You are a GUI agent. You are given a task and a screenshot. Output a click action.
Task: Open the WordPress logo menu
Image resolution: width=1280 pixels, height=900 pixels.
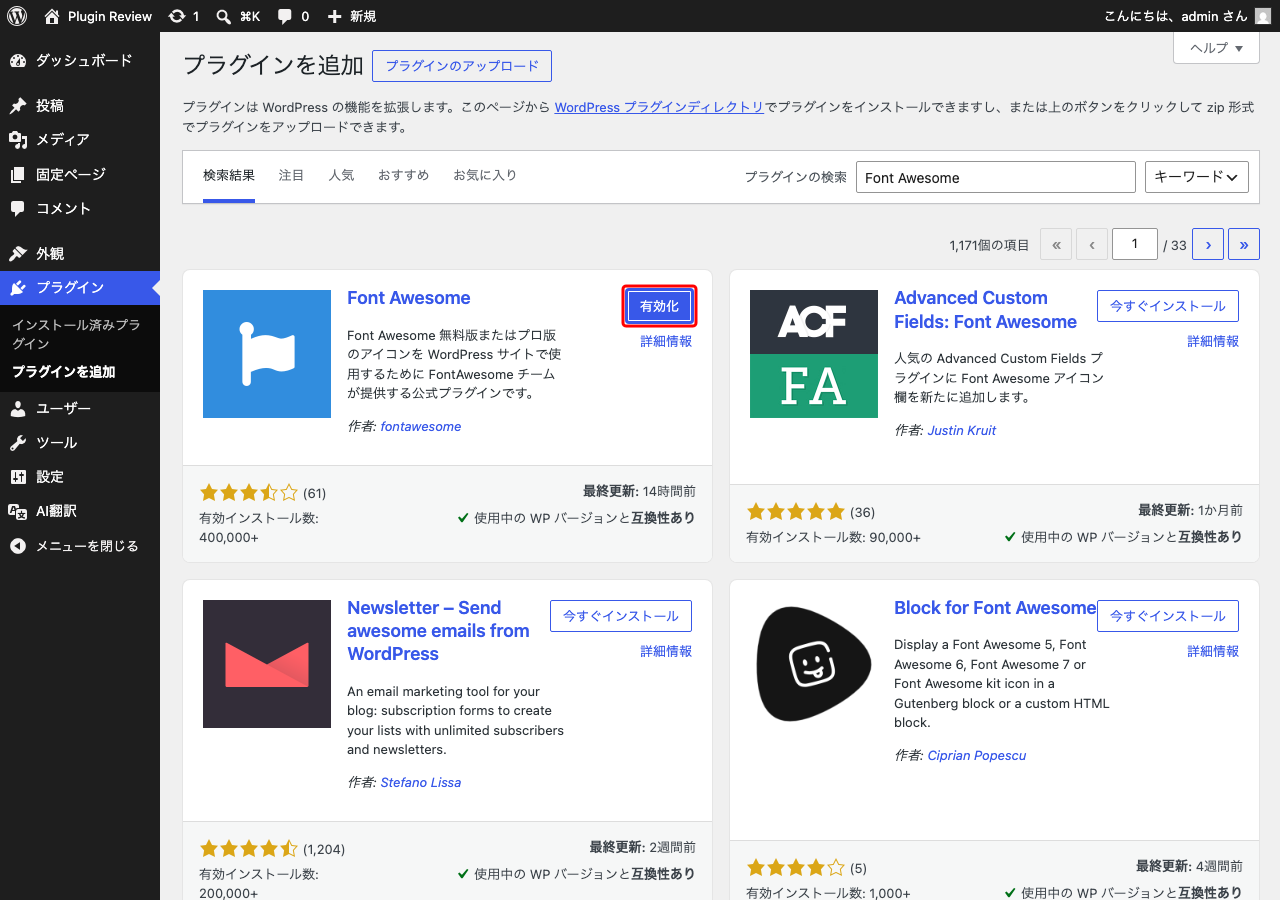(17, 16)
